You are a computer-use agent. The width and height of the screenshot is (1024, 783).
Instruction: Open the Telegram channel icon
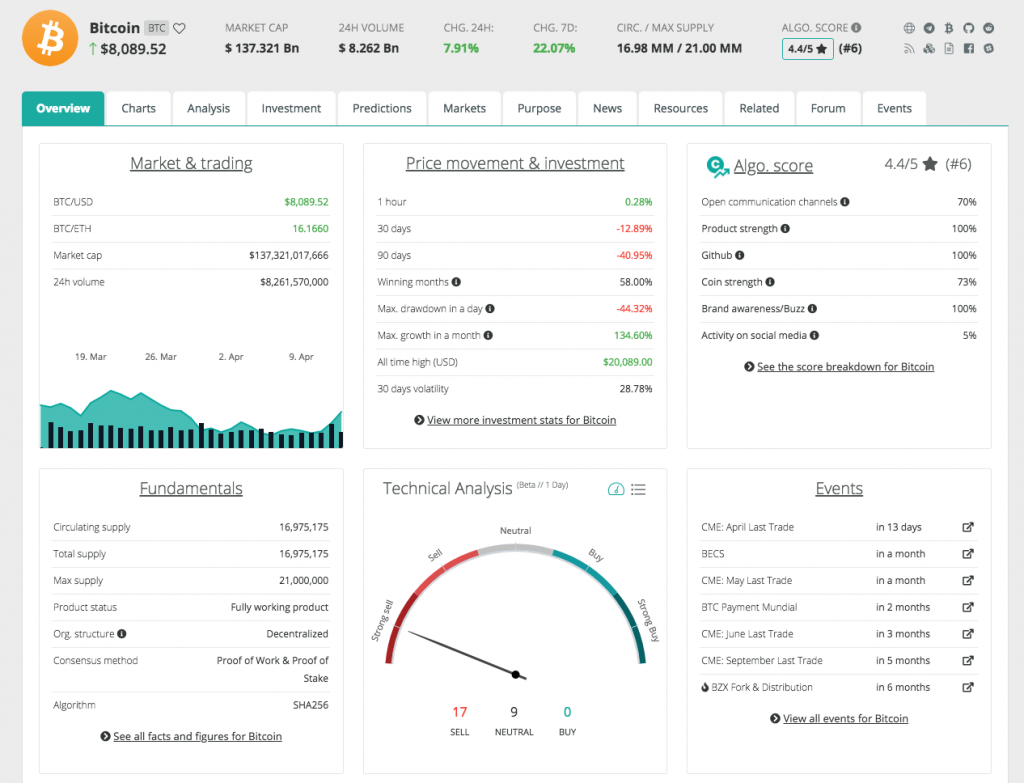pos(929,28)
